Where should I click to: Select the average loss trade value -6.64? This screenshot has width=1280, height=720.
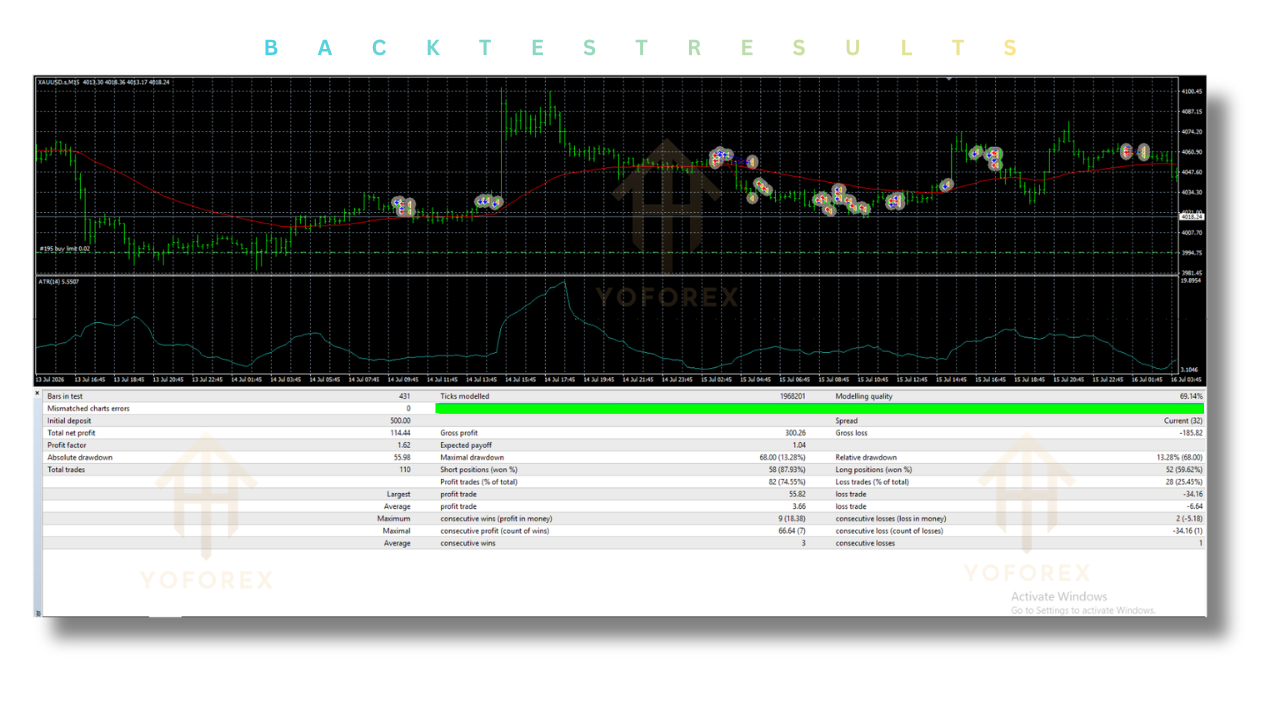point(1194,506)
